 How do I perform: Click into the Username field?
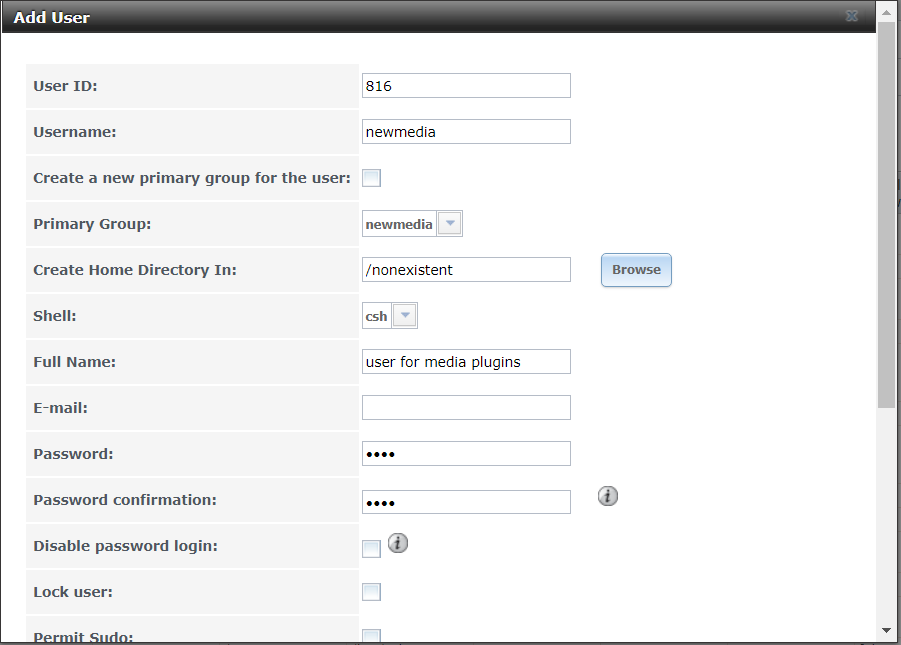(466, 132)
